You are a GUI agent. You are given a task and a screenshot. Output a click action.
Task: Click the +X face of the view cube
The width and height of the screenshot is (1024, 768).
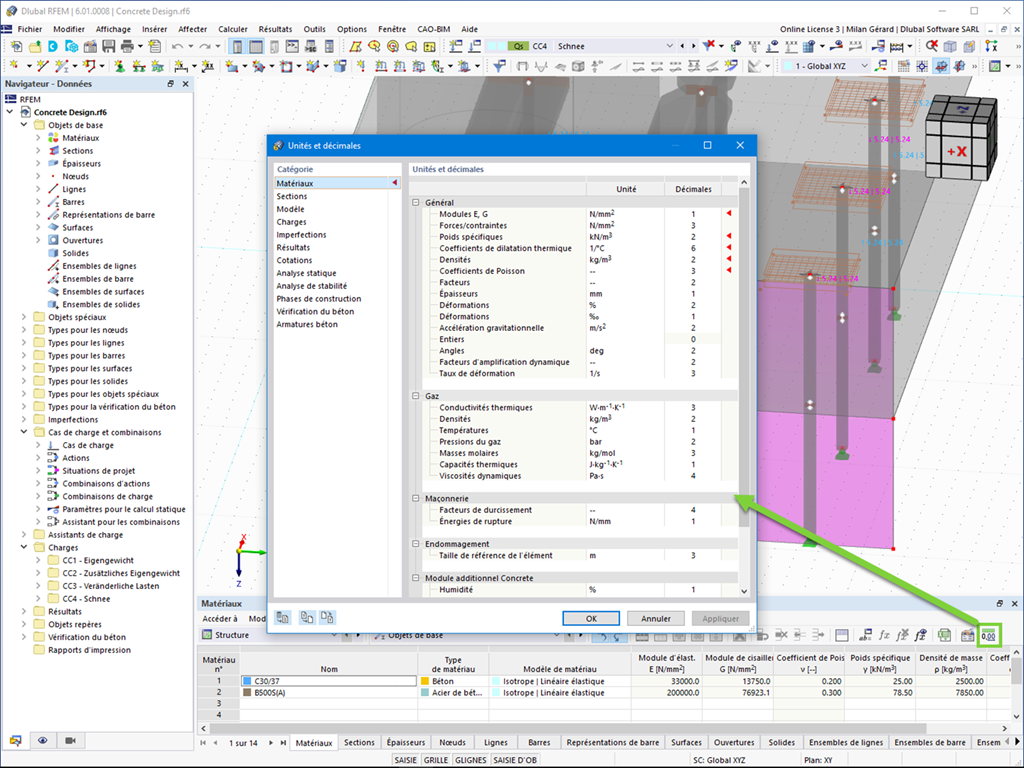coord(957,152)
